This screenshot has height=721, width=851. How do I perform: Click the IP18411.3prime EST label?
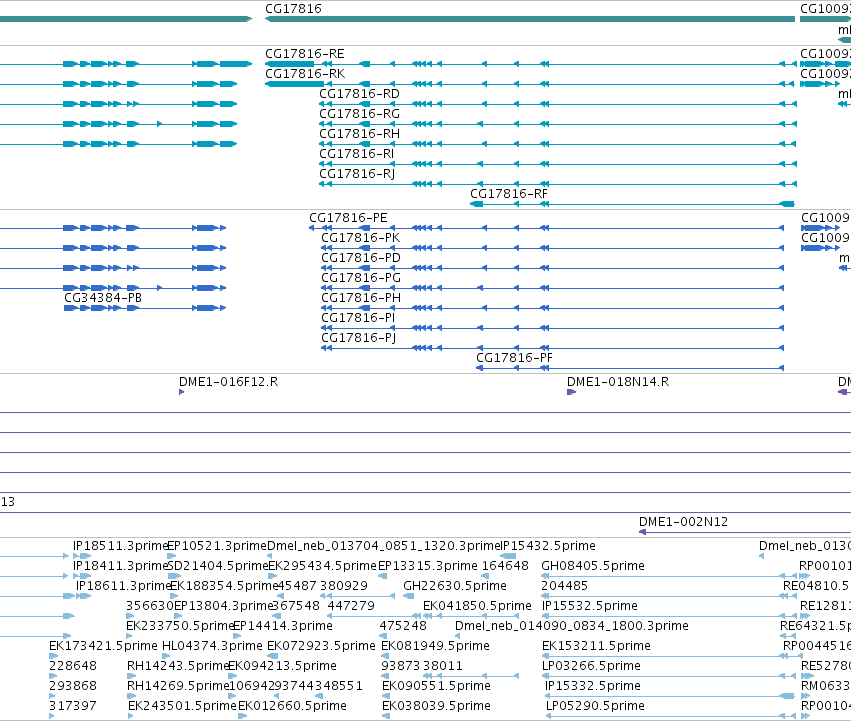pyautogui.click(x=120, y=566)
